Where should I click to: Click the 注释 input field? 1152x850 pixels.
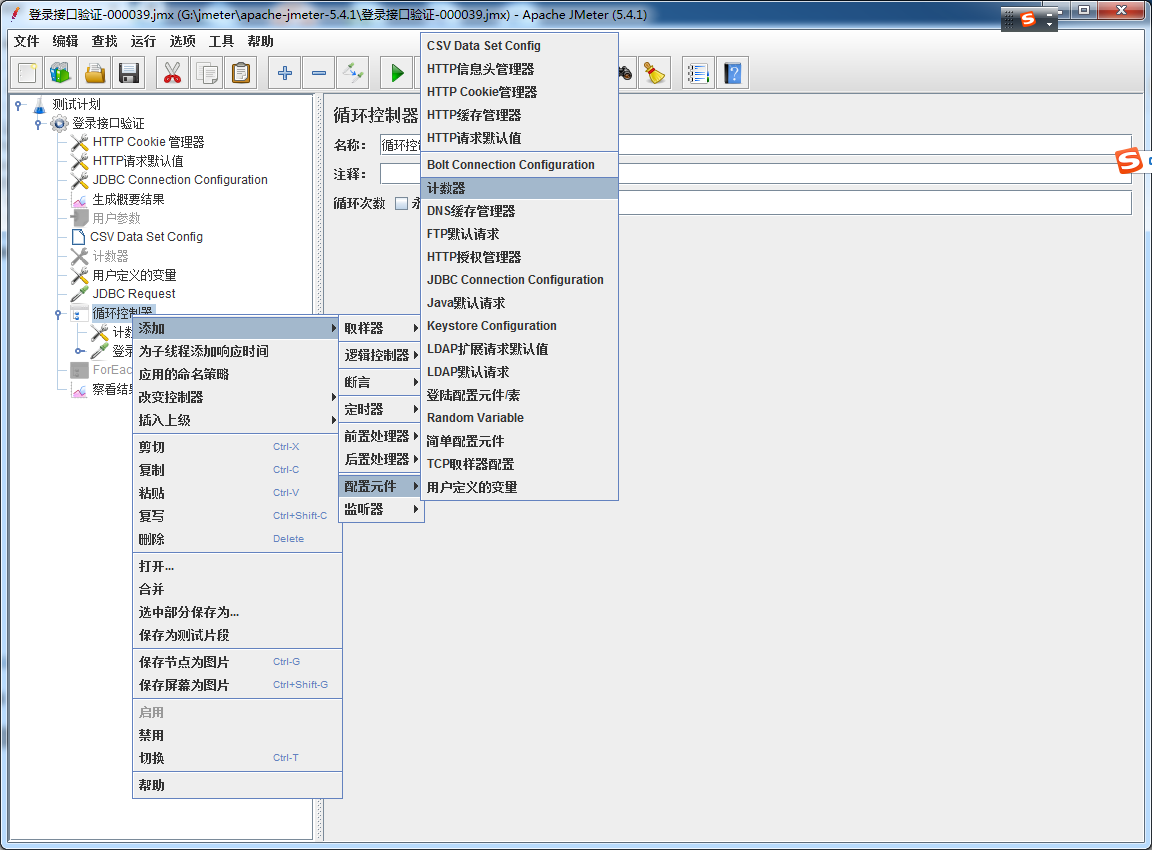pos(755,174)
